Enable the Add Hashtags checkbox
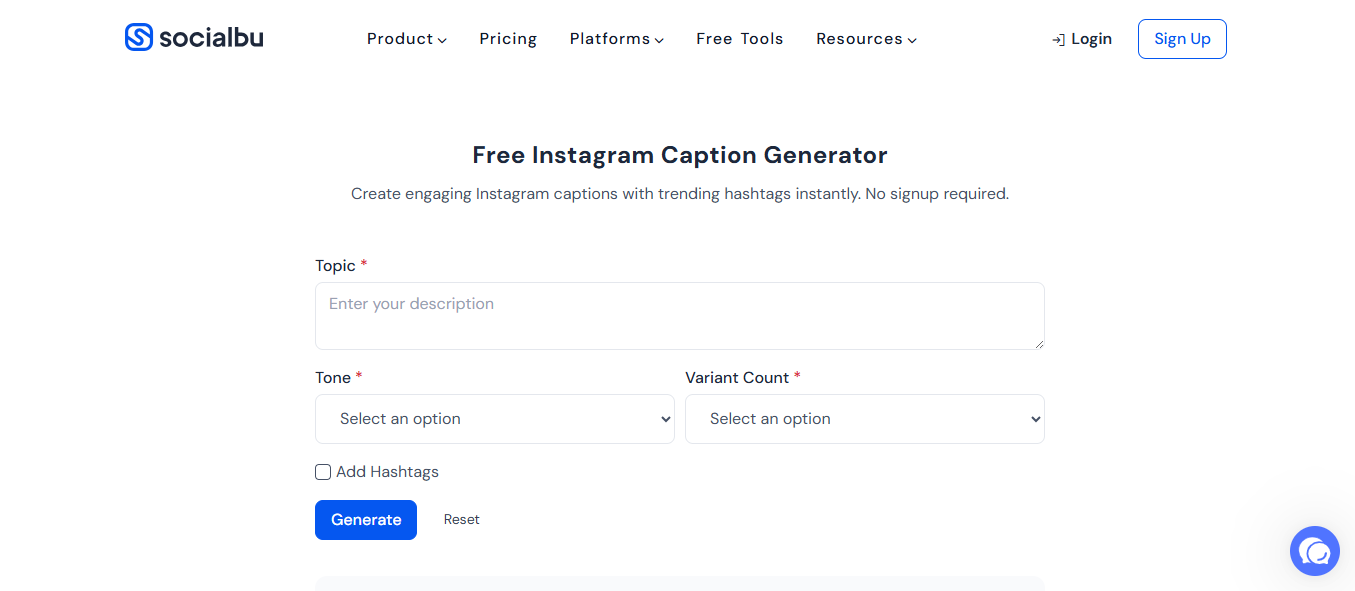1355x591 pixels. (323, 471)
